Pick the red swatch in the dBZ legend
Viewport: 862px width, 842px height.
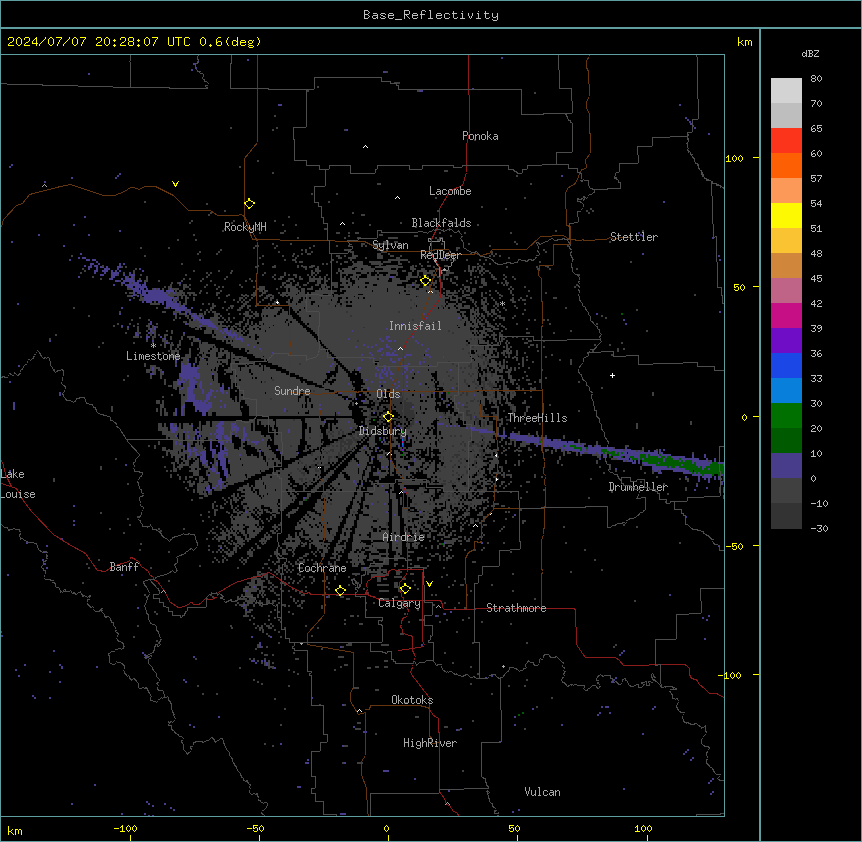point(786,141)
